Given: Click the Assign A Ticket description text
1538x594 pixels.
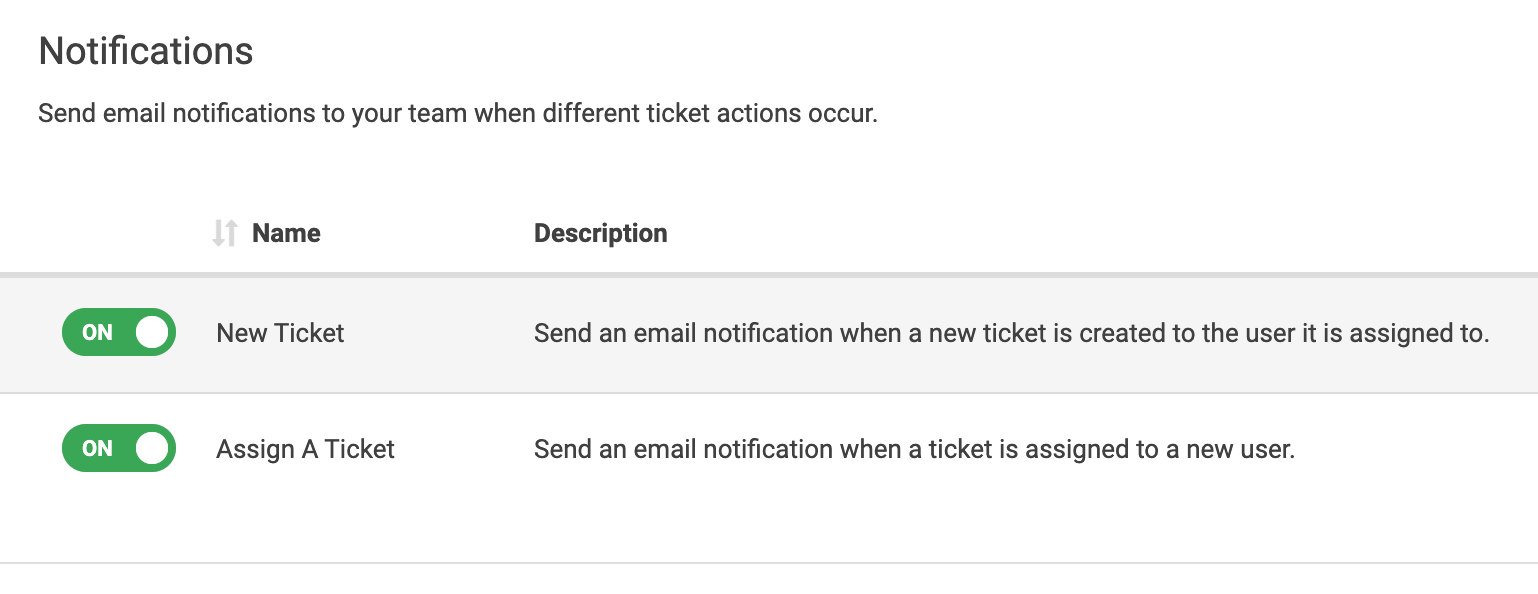Looking at the screenshot, I should pos(914,450).
